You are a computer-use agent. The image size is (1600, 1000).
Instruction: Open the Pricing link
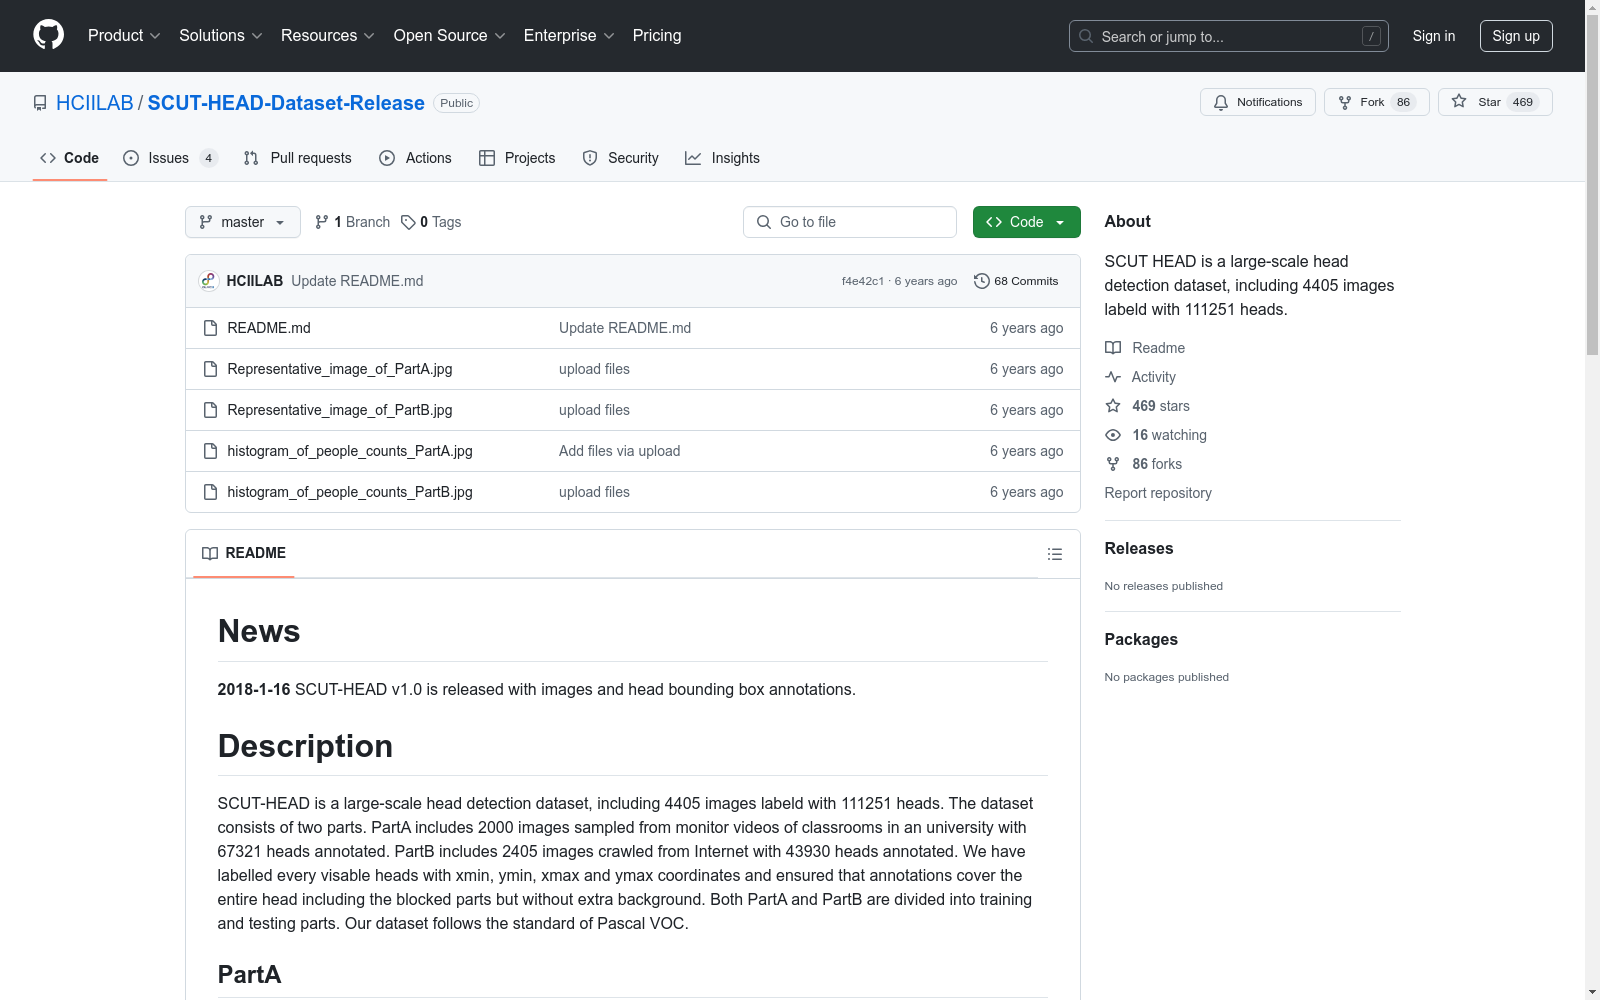657,35
